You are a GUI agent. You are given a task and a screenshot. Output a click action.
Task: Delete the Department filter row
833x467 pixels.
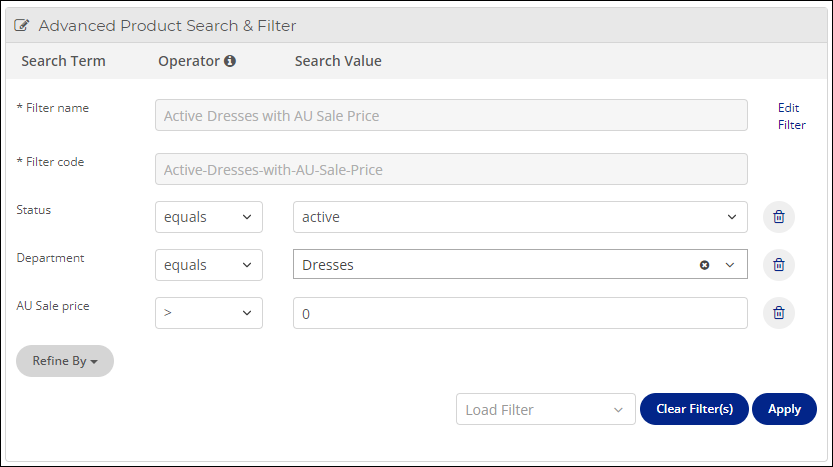tap(779, 265)
